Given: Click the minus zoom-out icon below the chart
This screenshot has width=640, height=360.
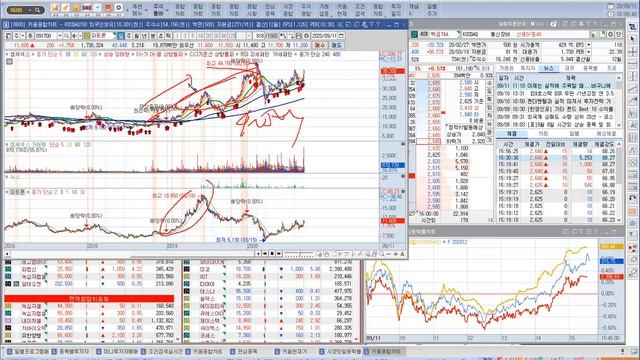Looking at the screenshot, I should (x=389, y=254).
